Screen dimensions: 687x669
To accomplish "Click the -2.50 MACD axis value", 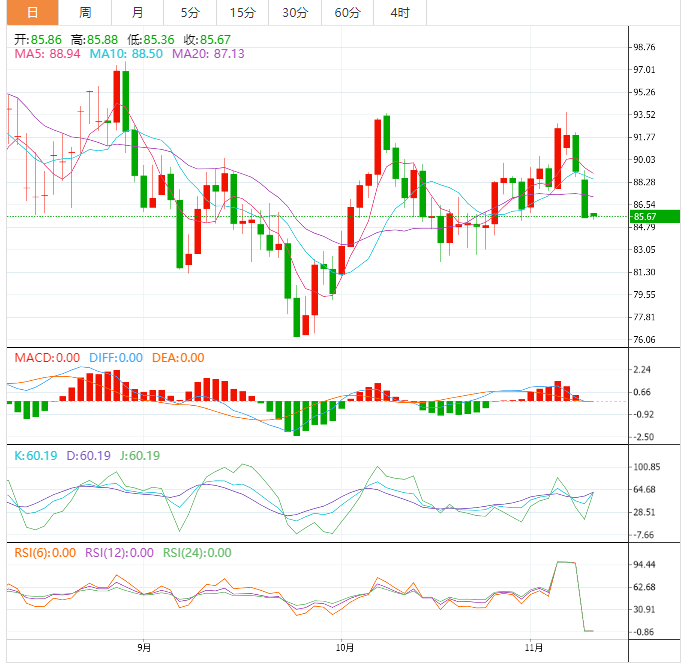I will pyautogui.click(x=644, y=437).
